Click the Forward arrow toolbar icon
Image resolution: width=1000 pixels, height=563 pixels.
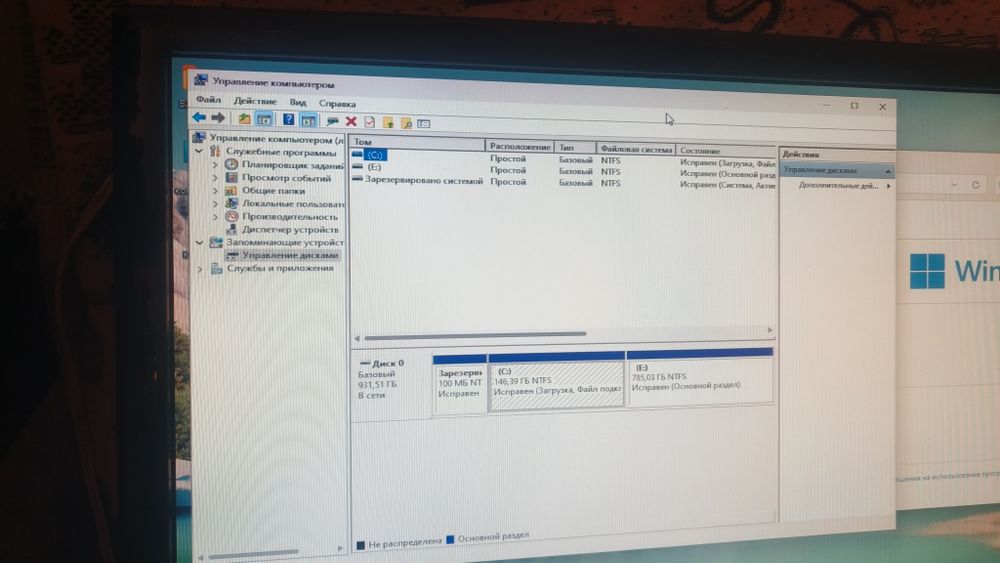(218, 117)
